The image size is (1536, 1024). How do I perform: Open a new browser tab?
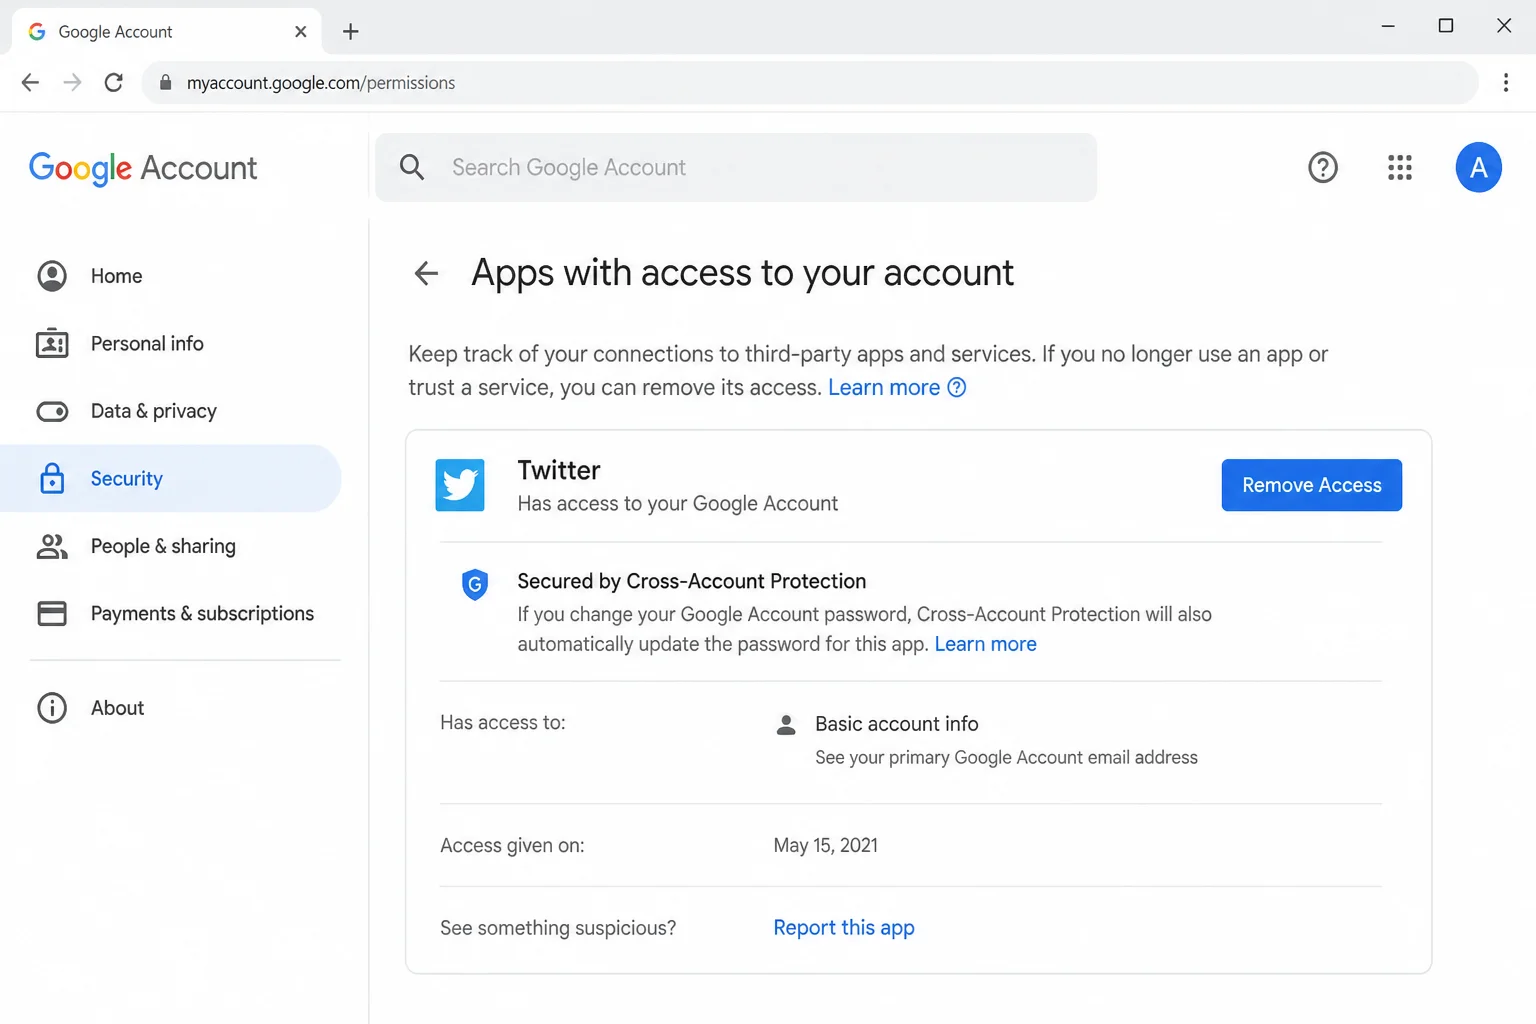pos(350,32)
